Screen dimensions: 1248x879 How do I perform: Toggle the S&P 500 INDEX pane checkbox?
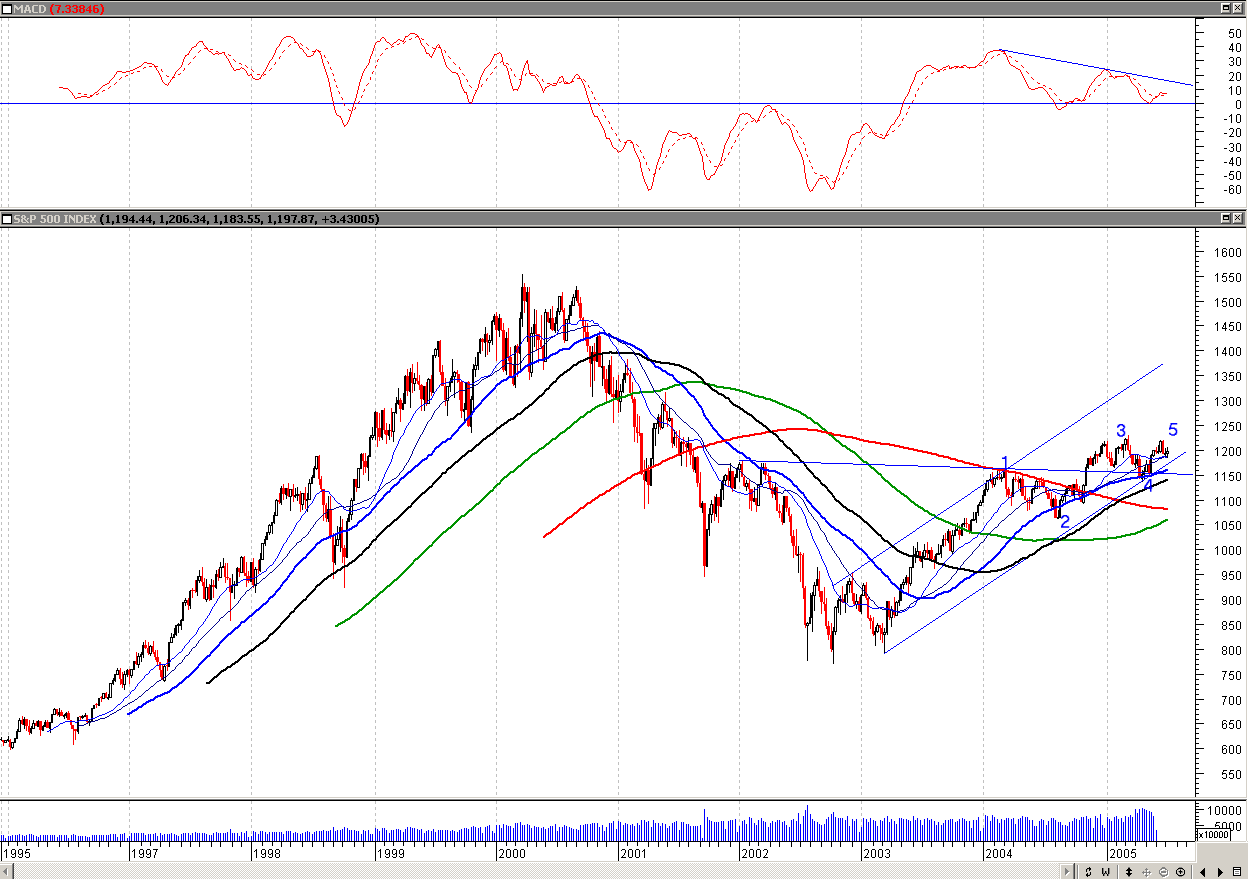tap(9, 218)
